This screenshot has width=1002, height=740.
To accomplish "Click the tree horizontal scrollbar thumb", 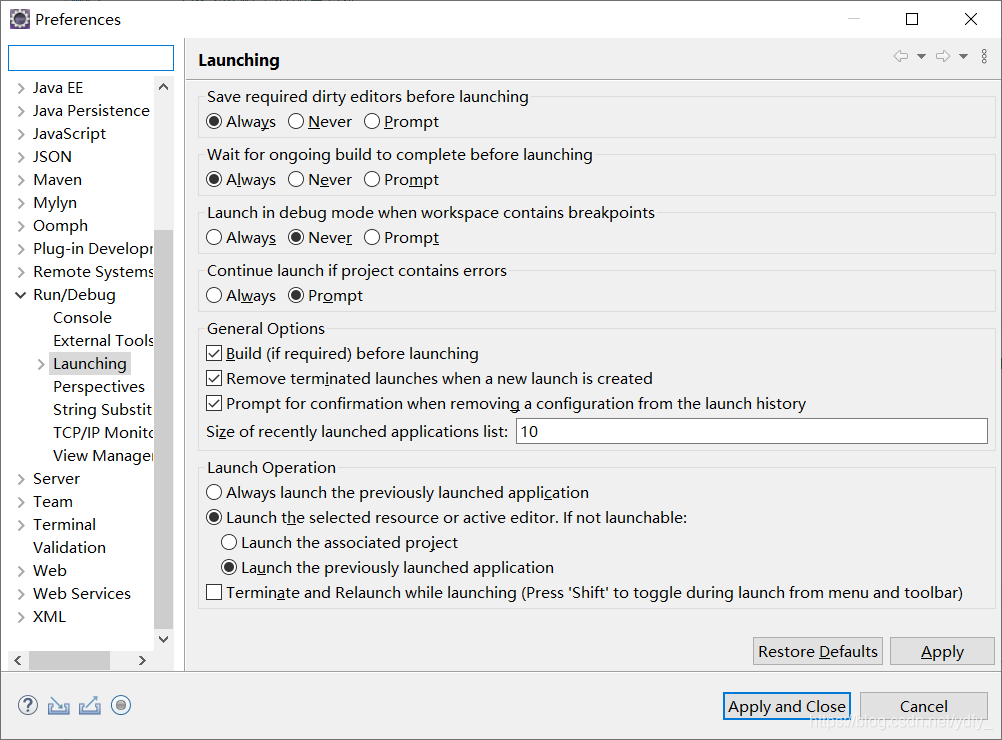I will [69, 660].
